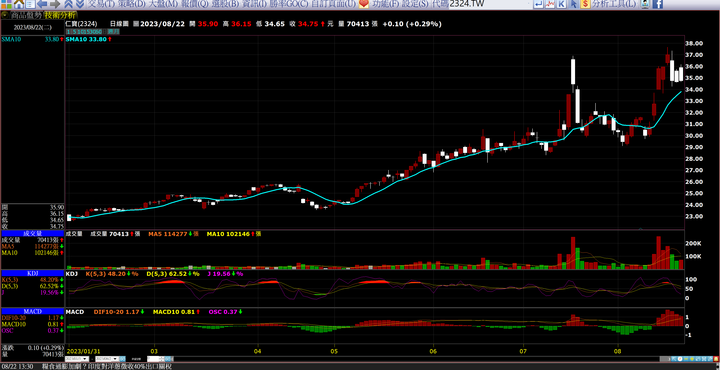Open the K-line chart icon
The height and width of the screenshot is (370, 720).
(562, 4)
